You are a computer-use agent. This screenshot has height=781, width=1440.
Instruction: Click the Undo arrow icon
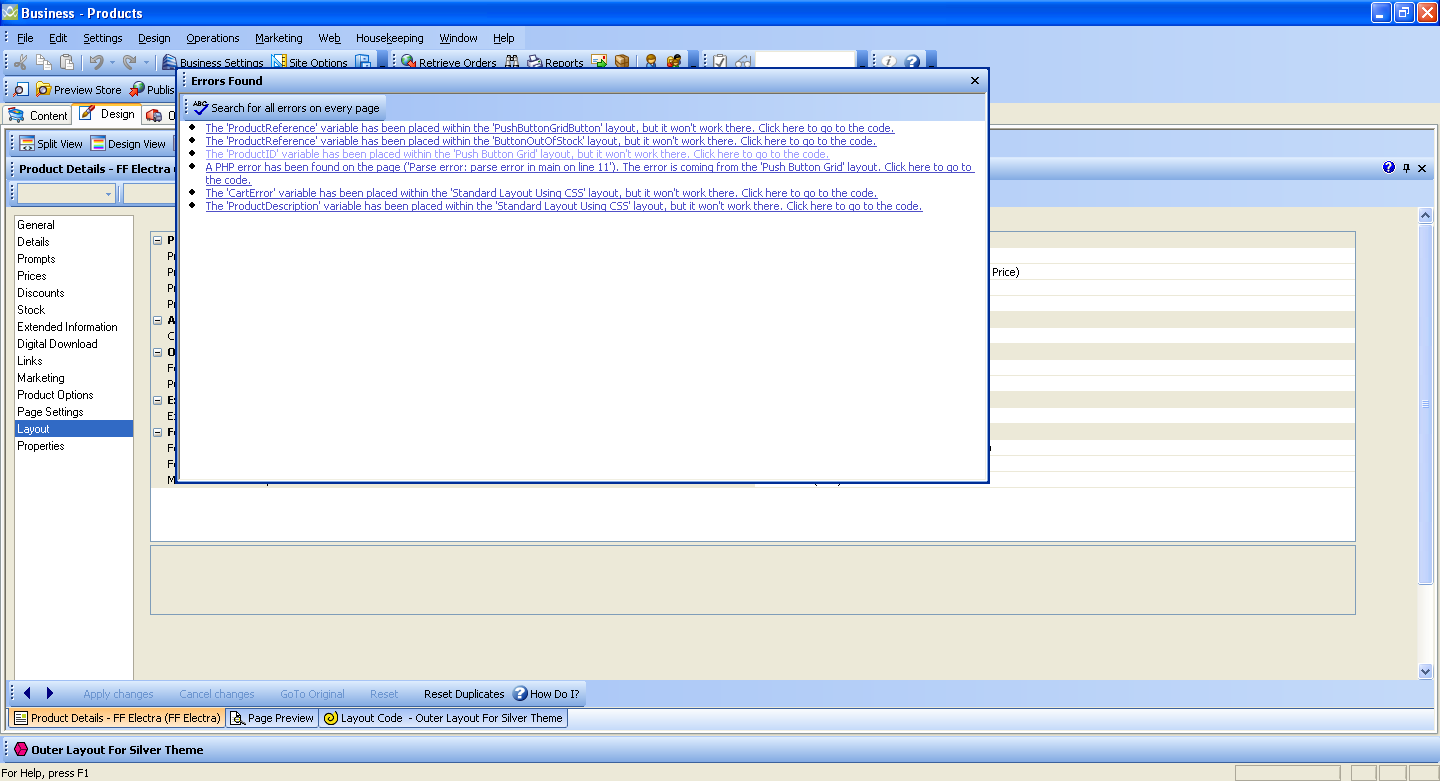coord(97,62)
